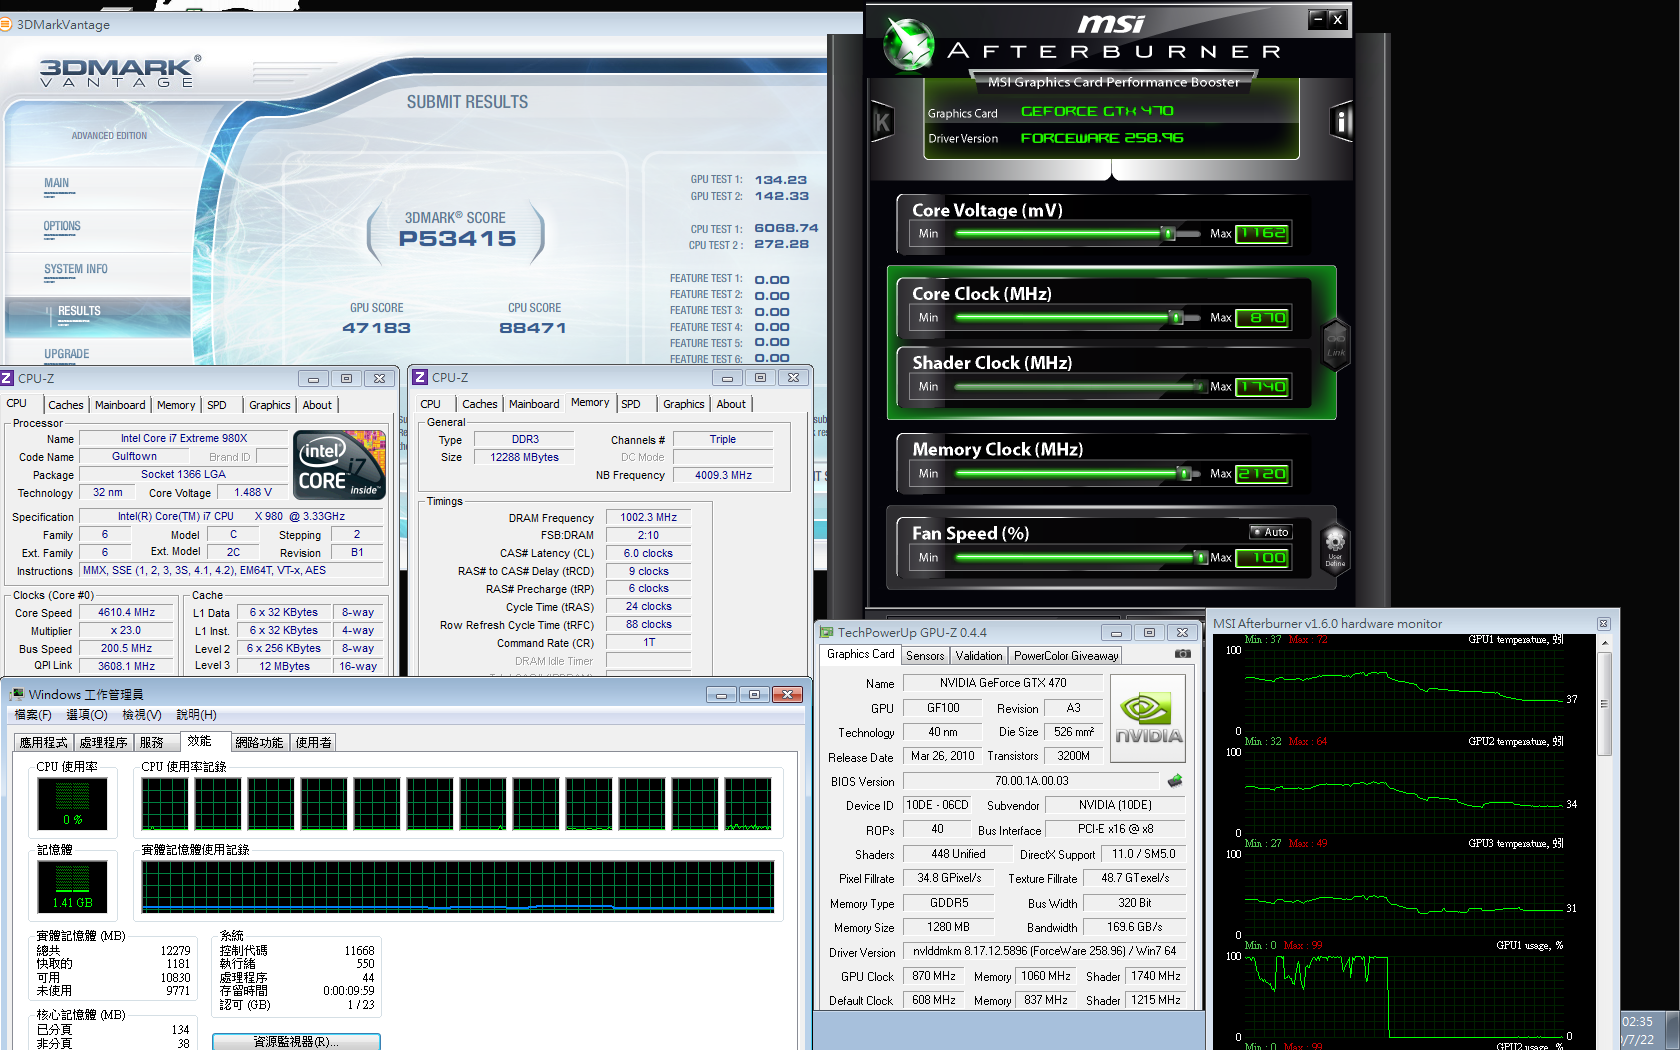Screen dimensions: 1680x1050
Task: Open the About tab in right CPU-Z
Action: 731,404
